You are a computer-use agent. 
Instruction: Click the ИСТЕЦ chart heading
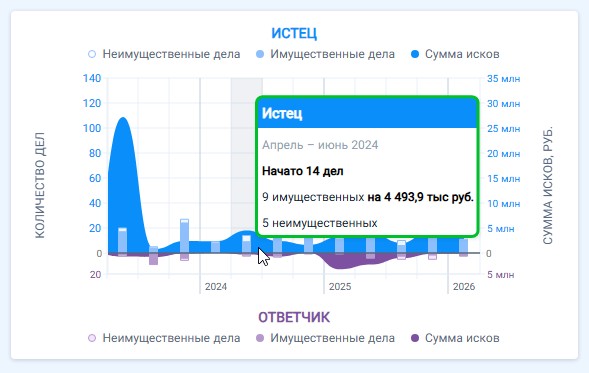294,33
